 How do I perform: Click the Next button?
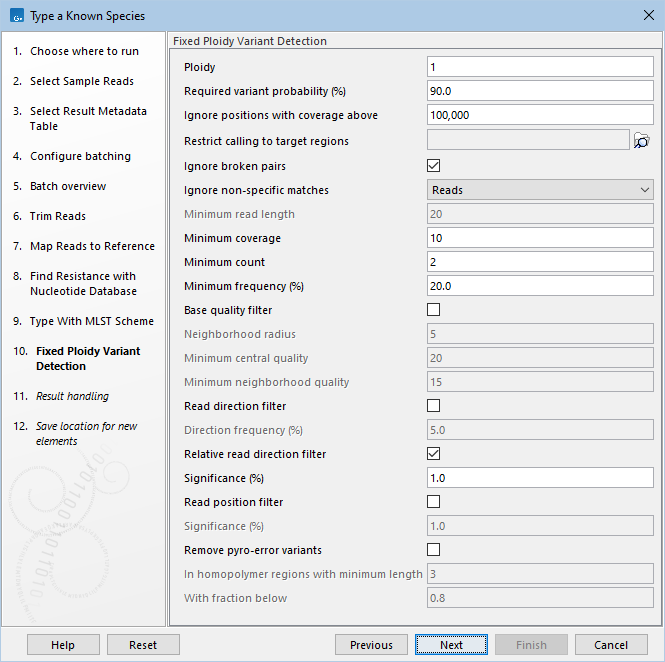pos(451,645)
